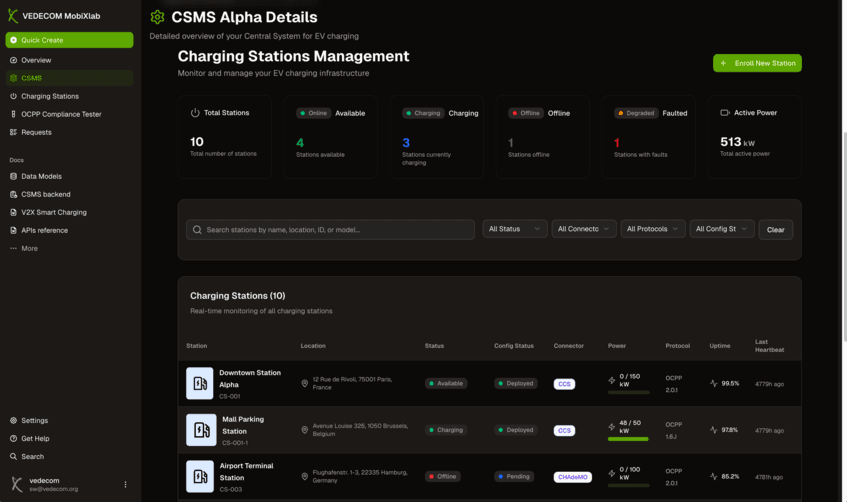Click the Charging badge on the stats card
Image resolution: width=847 pixels, height=502 pixels.
(x=423, y=113)
